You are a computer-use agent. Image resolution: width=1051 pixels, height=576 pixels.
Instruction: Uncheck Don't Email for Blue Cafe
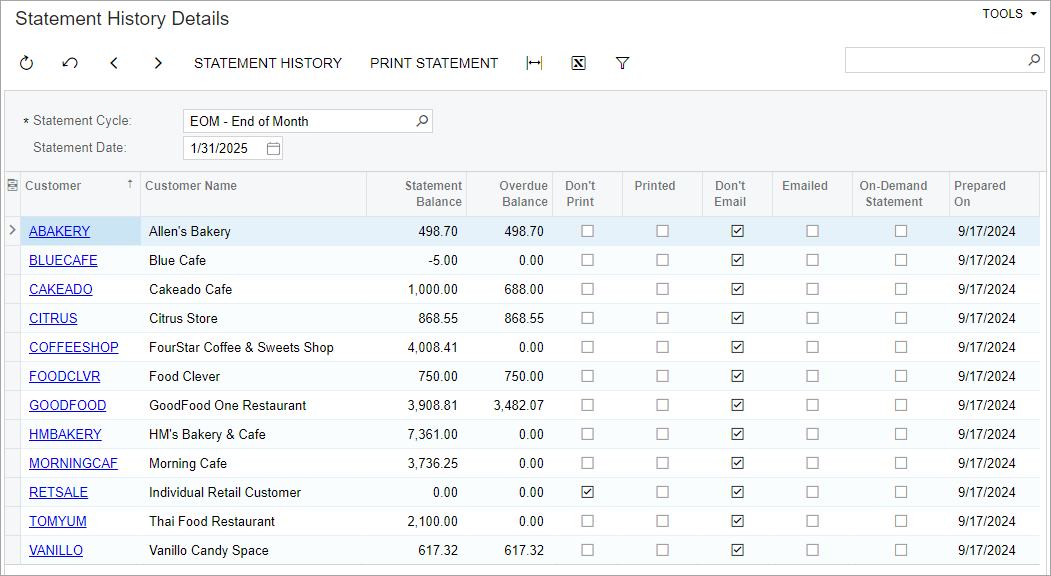click(737, 260)
